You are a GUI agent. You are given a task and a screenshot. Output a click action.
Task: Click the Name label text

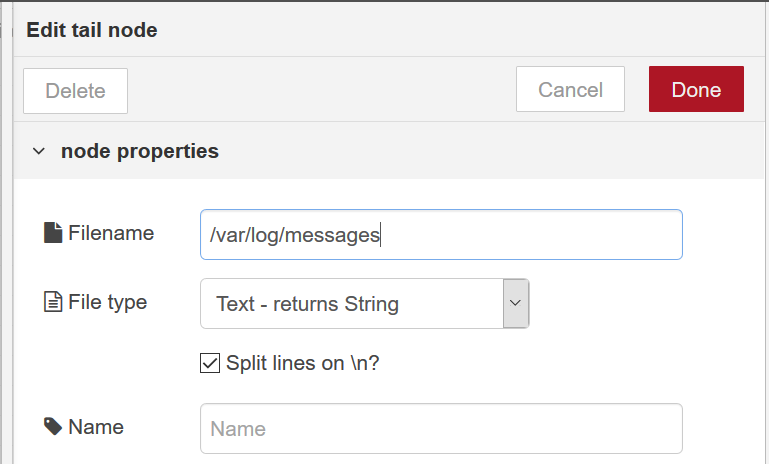tap(96, 427)
